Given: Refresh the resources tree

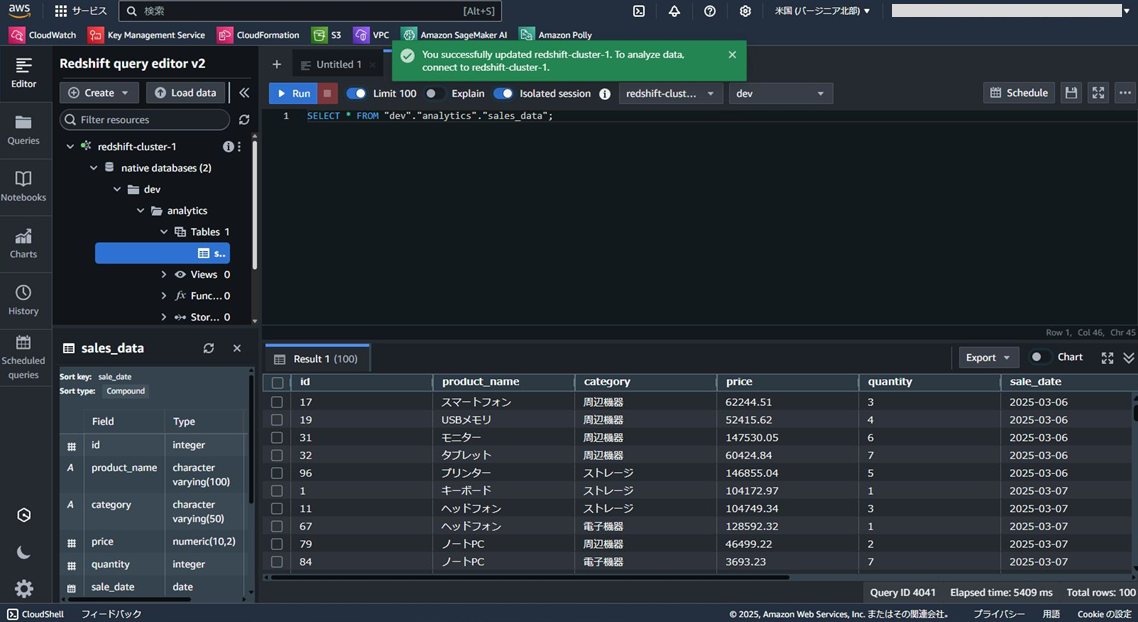Looking at the screenshot, I should (x=244, y=119).
